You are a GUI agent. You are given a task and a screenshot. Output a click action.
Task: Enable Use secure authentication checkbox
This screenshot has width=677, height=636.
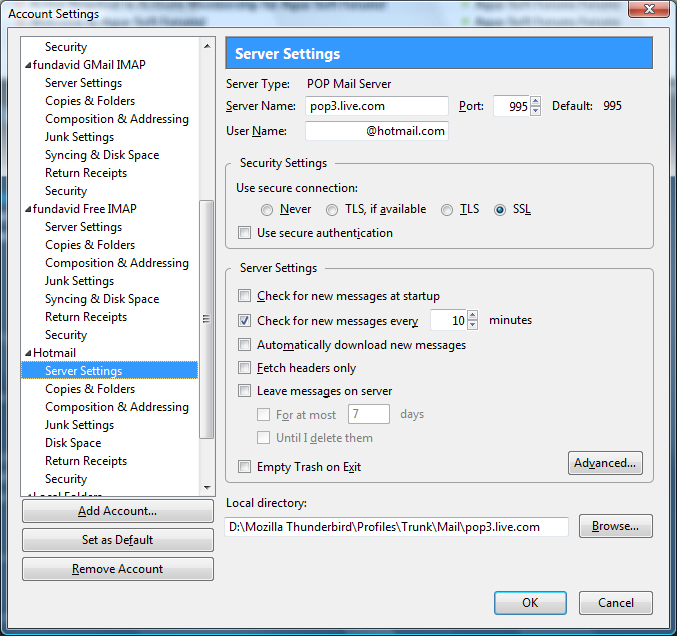[x=245, y=233]
